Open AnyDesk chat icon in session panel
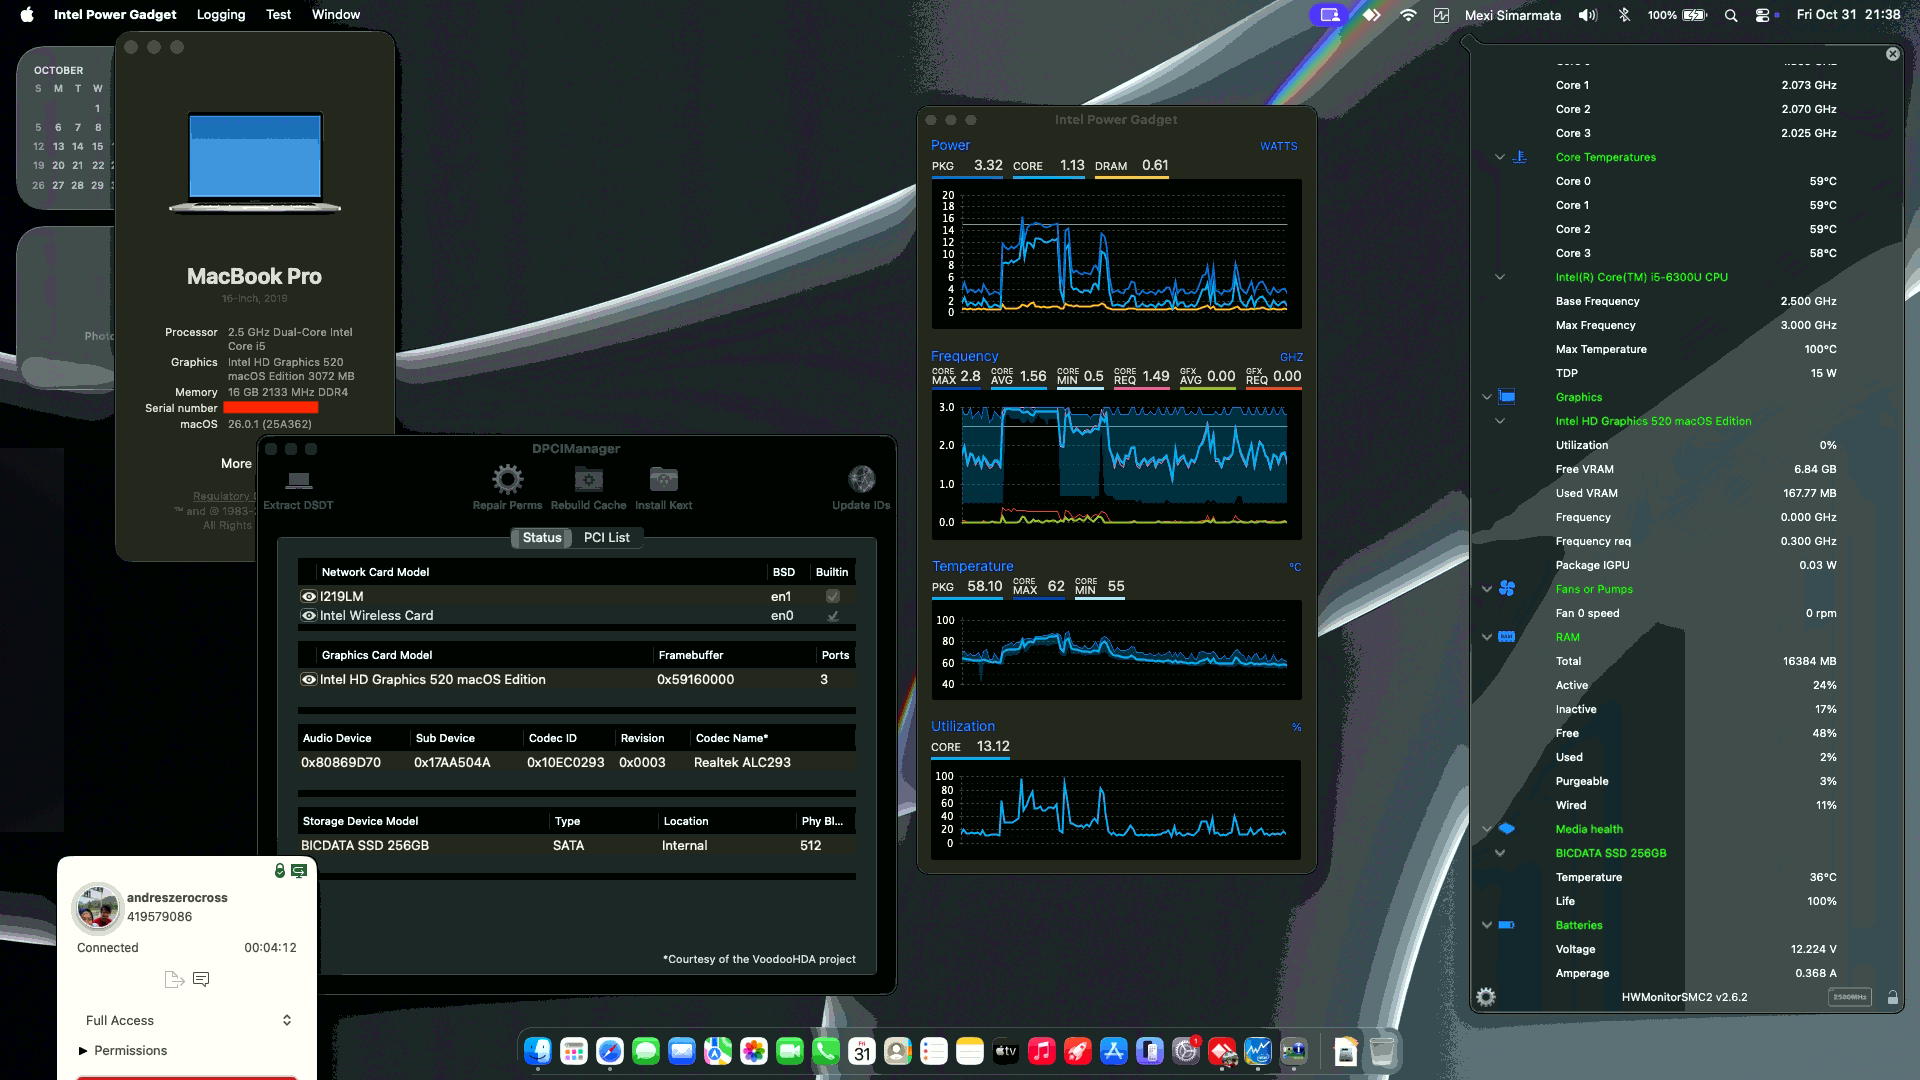1920x1080 pixels. coord(201,979)
